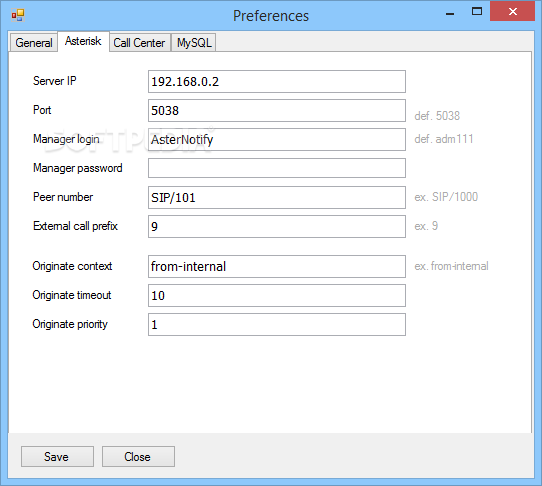Click the 'Manager login' label

66,139
